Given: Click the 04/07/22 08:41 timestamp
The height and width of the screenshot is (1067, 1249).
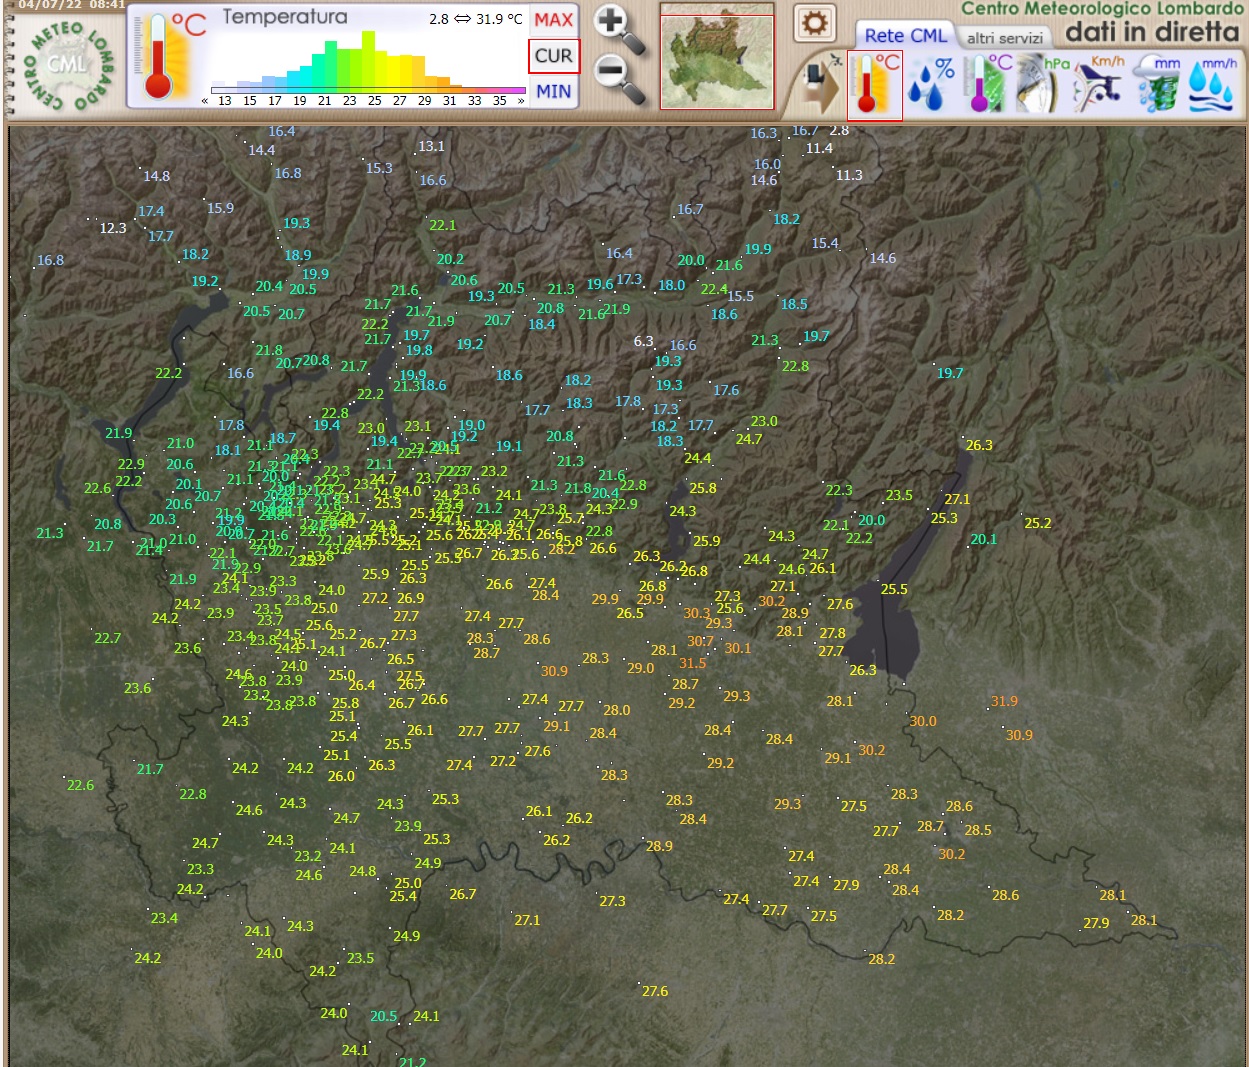Looking at the screenshot, I should pos(71,5).
